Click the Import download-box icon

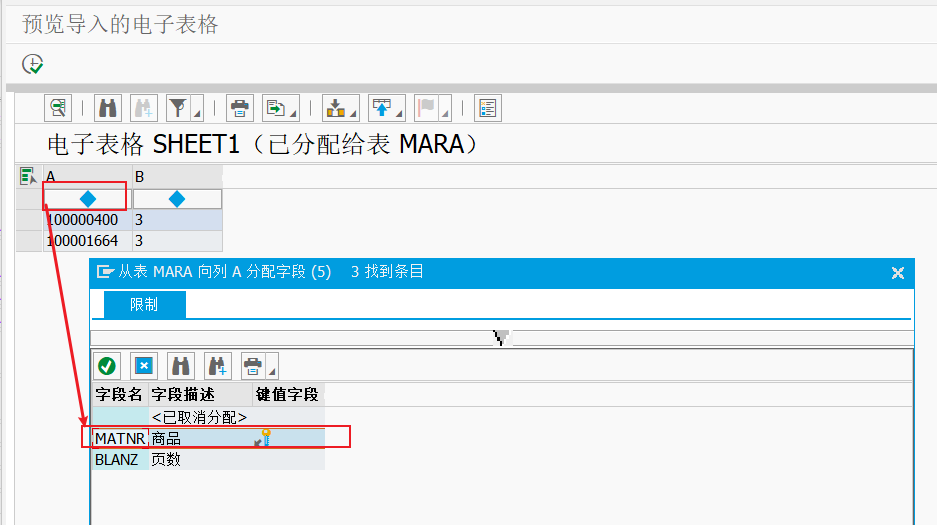[x=336, y=108]
